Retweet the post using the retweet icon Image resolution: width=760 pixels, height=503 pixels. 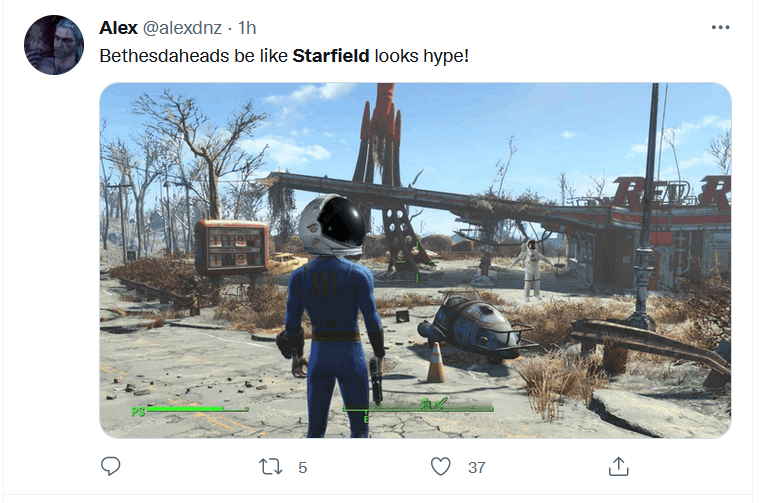(x=270, y=467)
